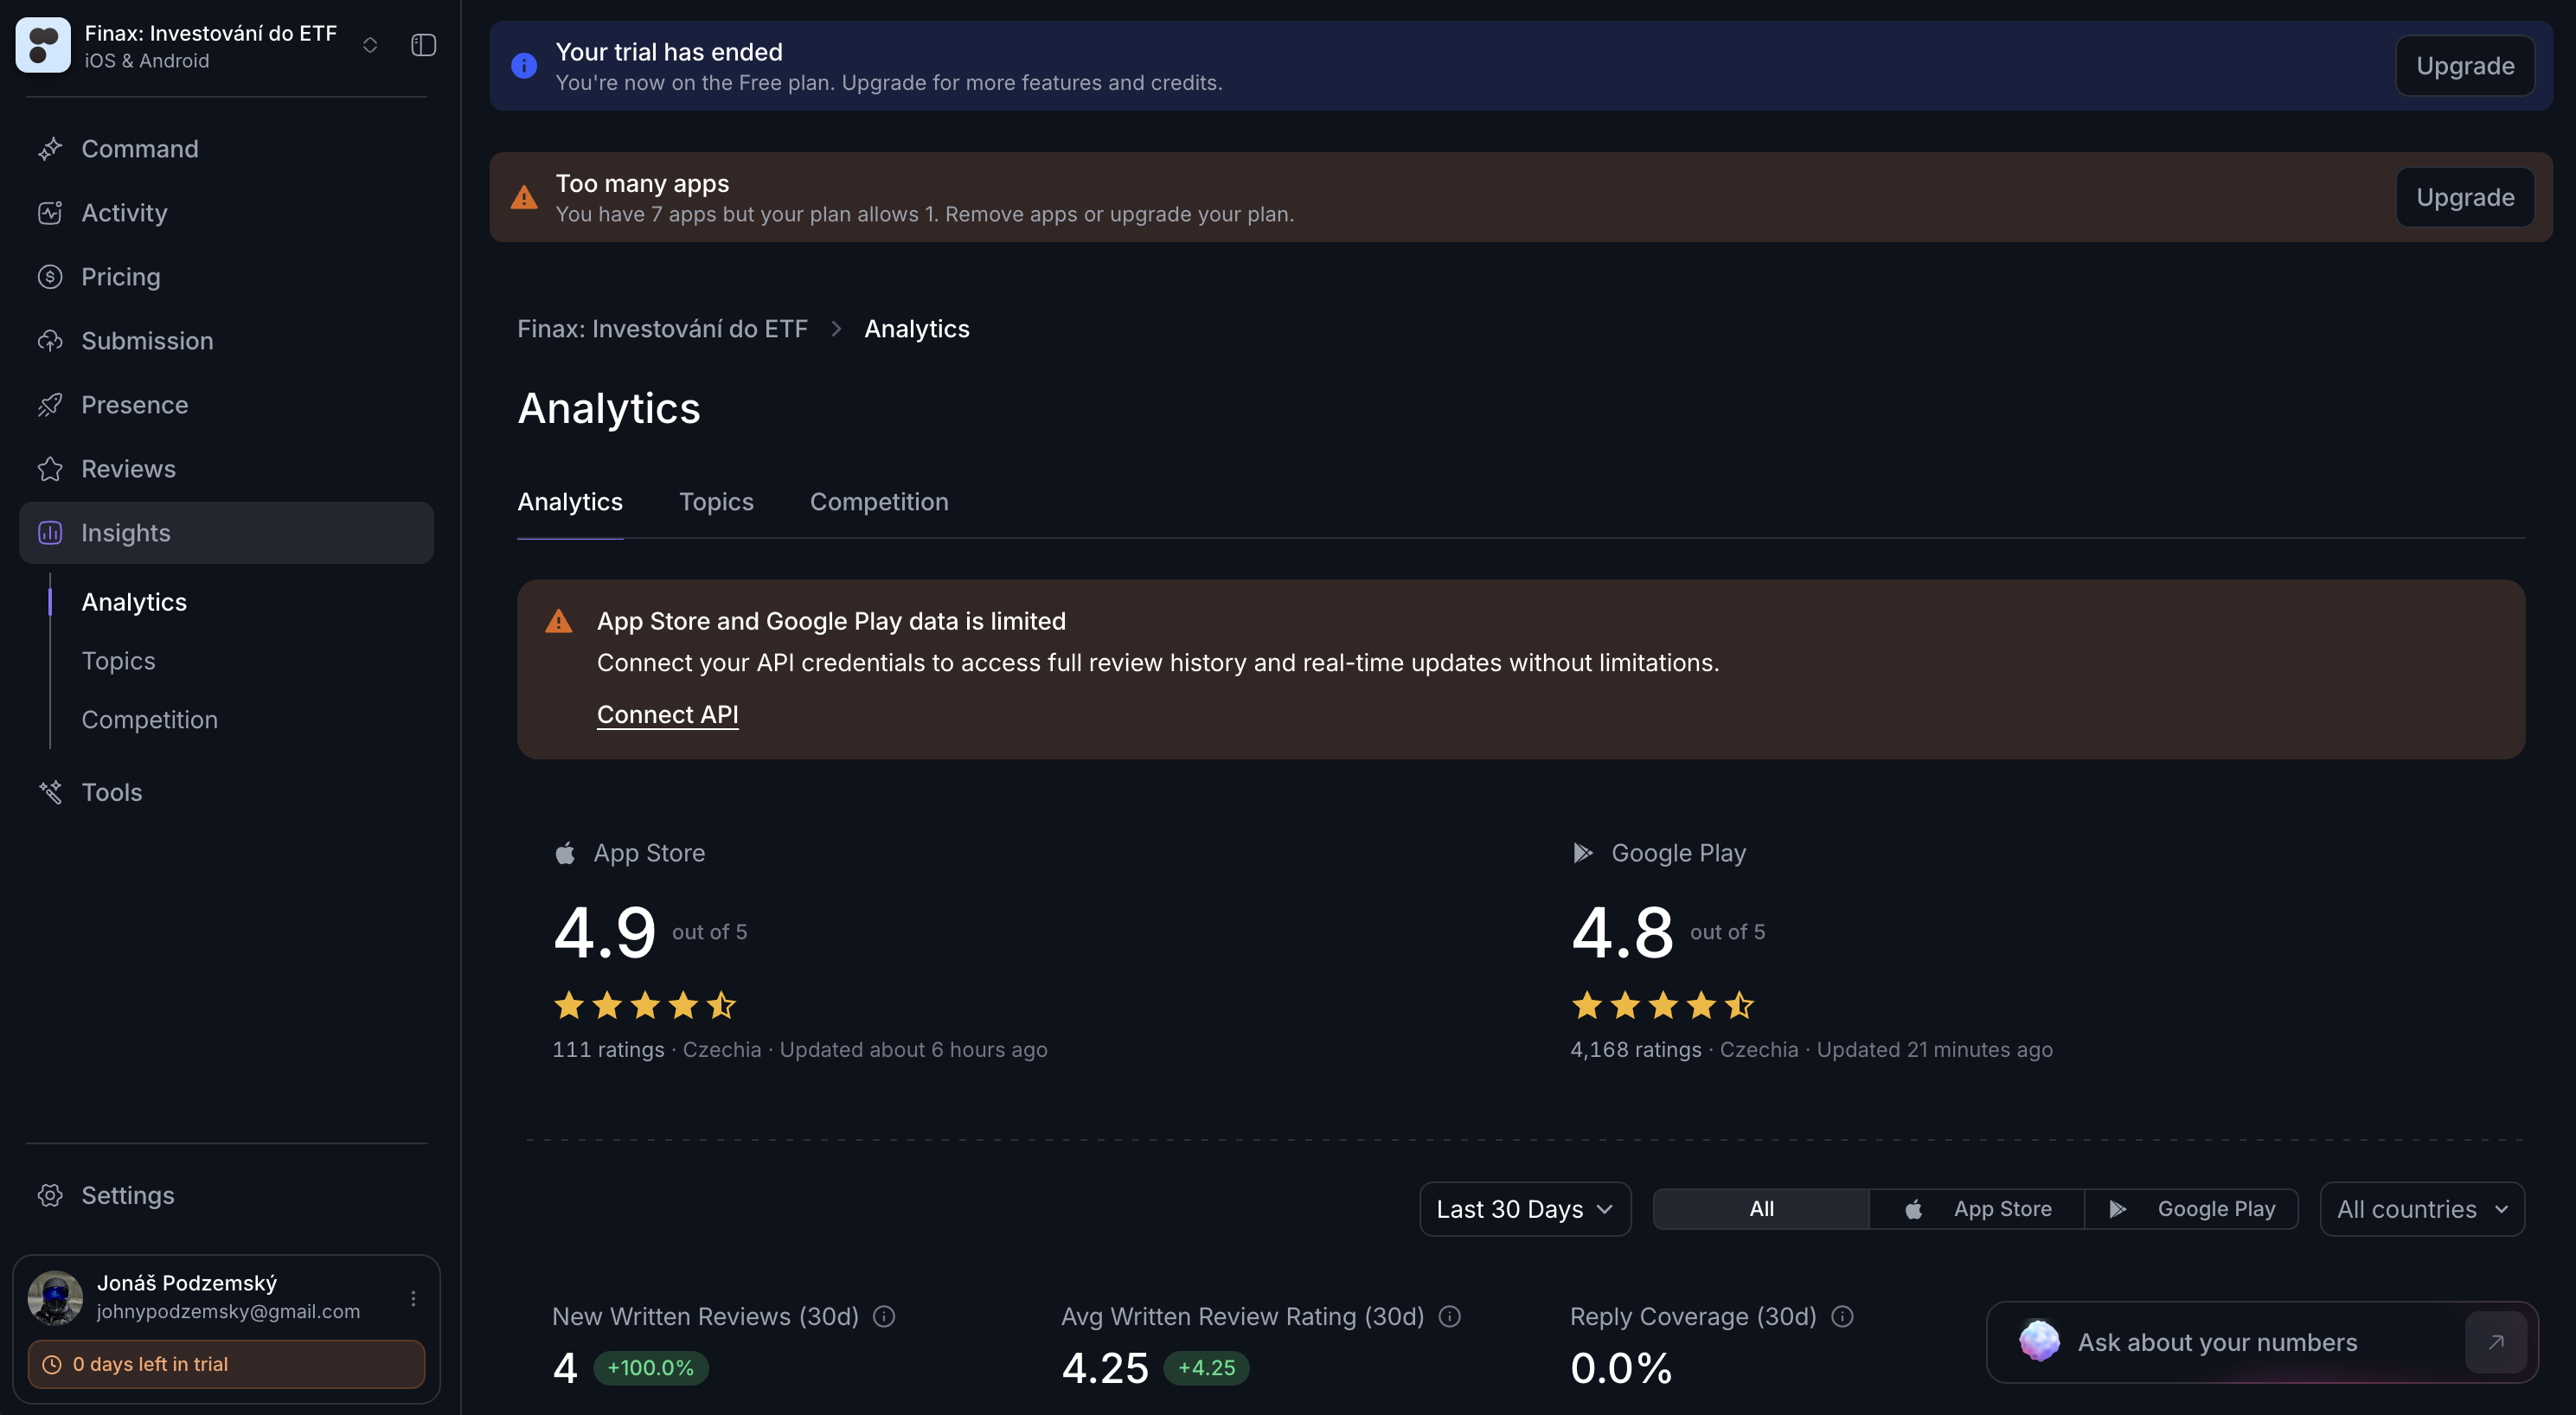
Task: Click info icon for Reply Coverage
Action: click(1842, 1317)
